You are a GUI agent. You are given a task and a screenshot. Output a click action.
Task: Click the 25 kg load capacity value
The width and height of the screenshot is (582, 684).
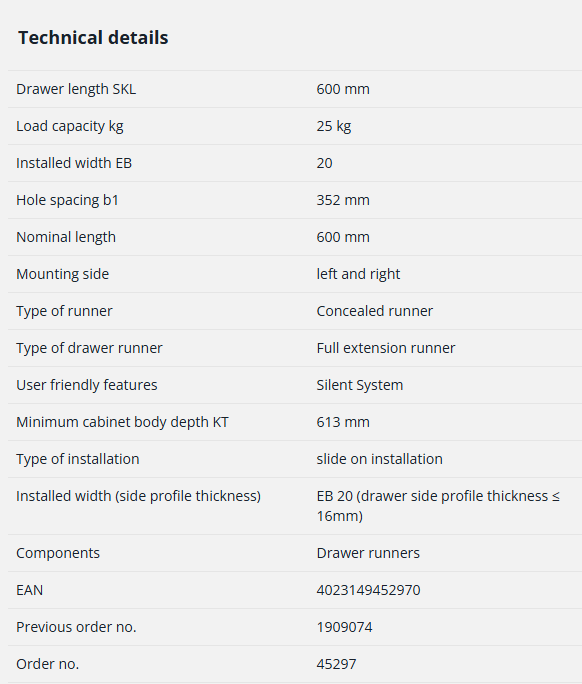click(x=334, y=126)
